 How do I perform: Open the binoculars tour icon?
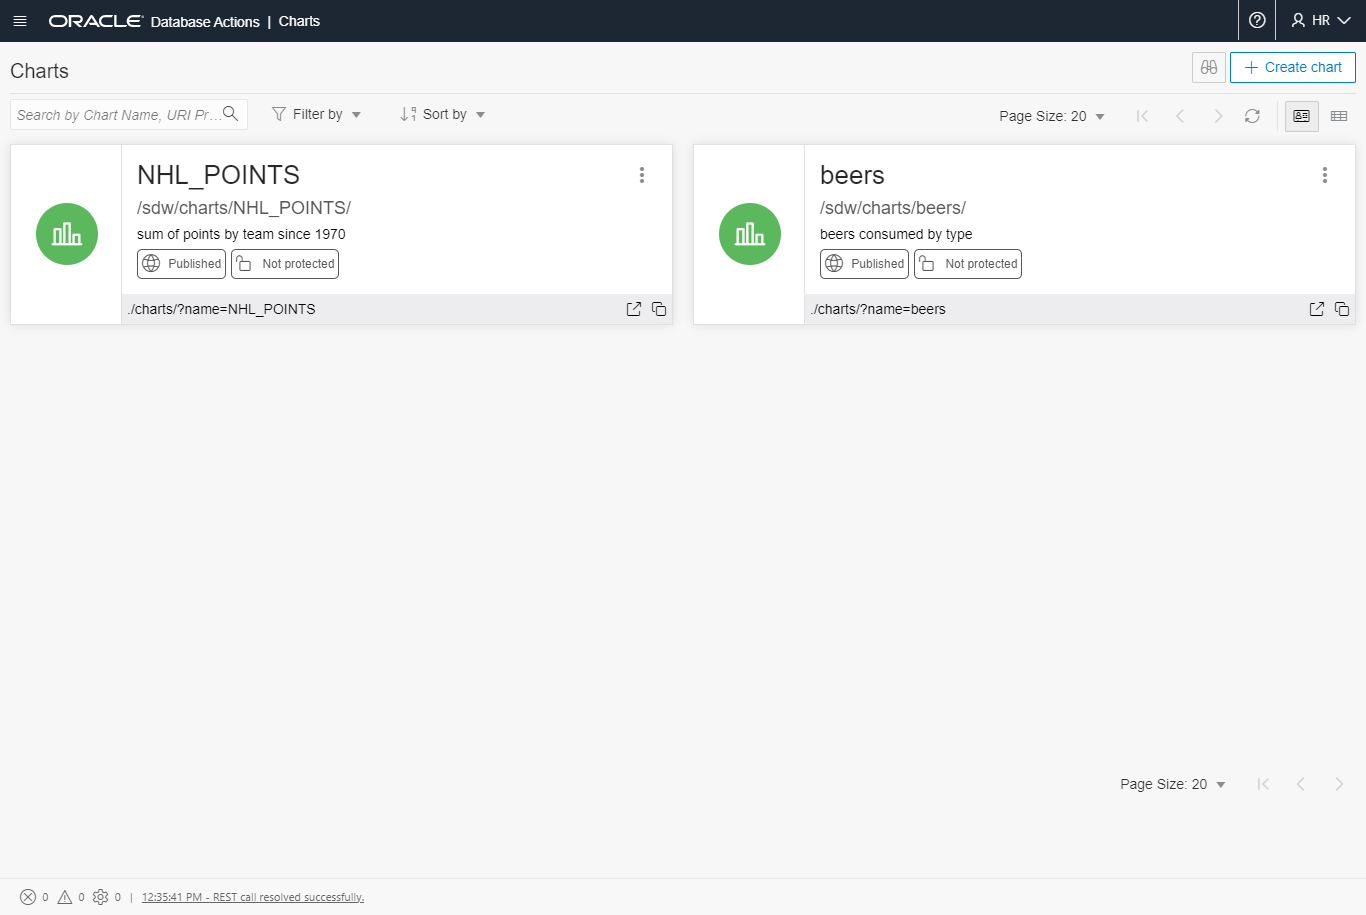tap(1209, 67)
